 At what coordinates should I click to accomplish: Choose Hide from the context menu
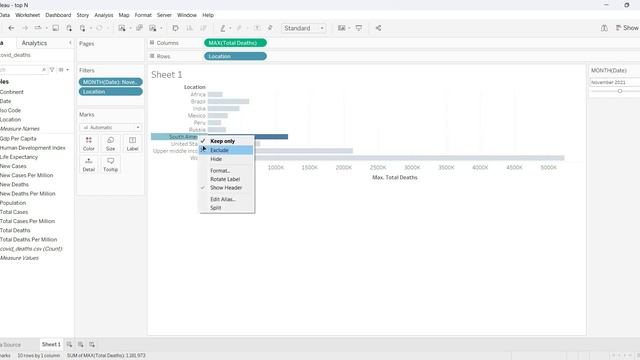[x=216, y=159]
